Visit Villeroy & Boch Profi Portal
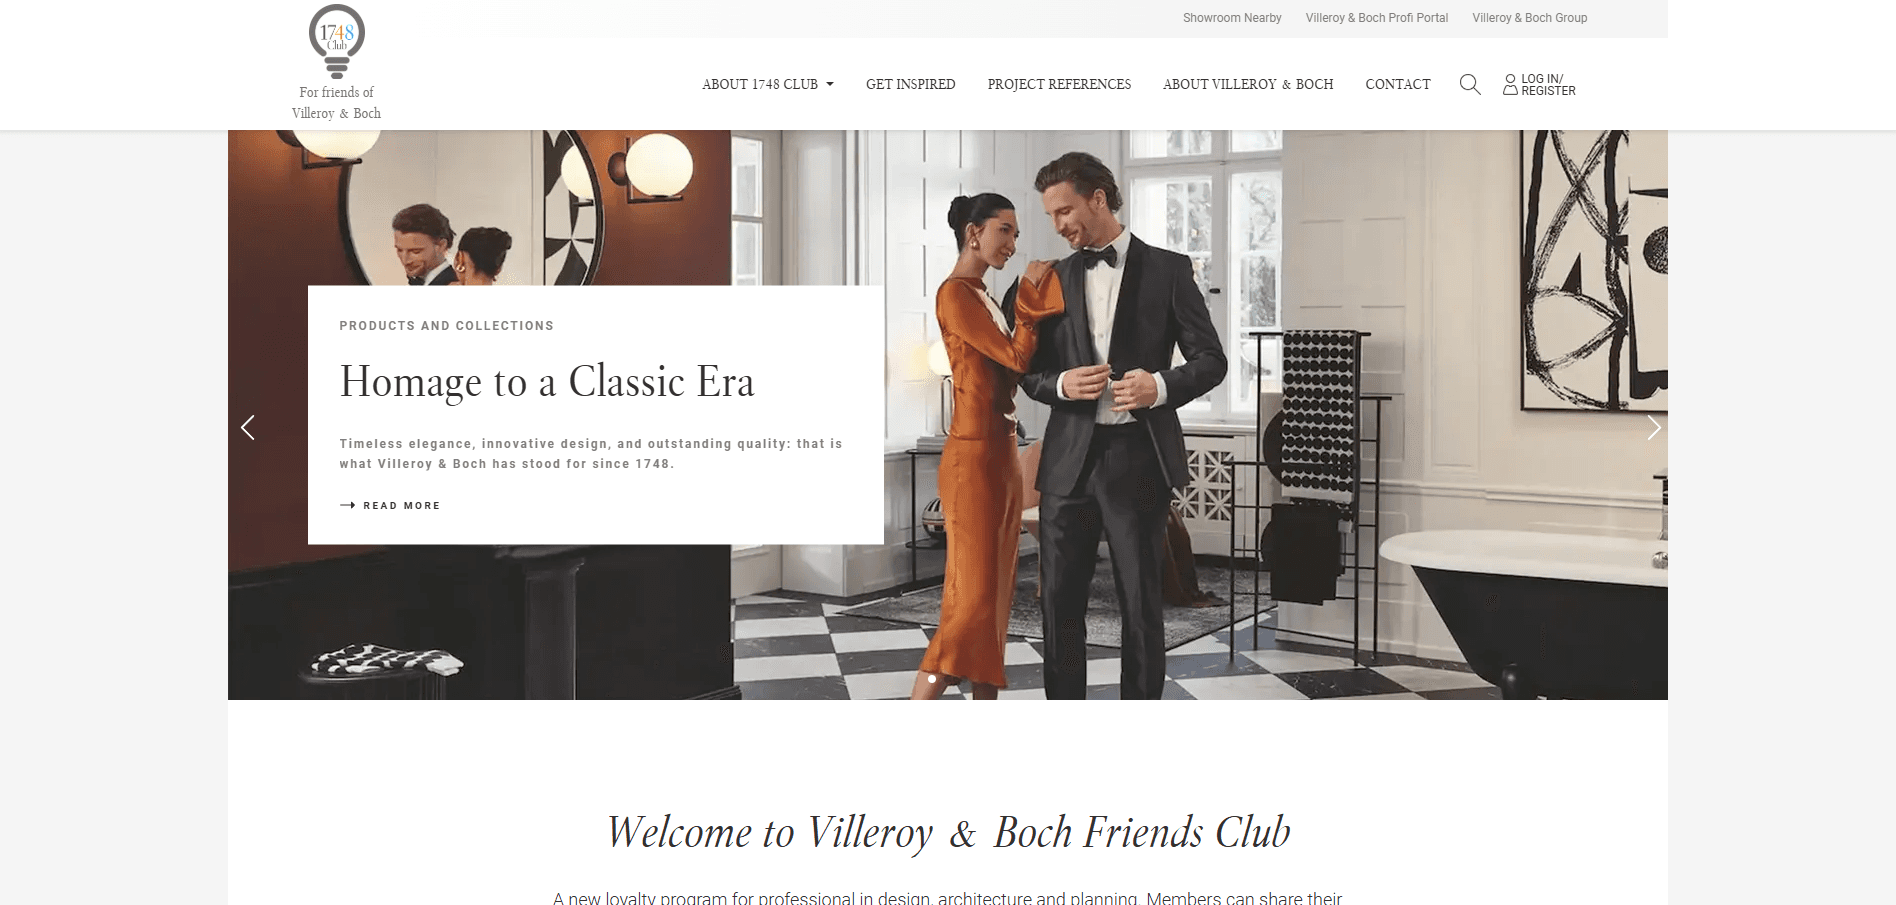Image resolution: width=1896 pixels, height=905 pixels. [1377, 18]
